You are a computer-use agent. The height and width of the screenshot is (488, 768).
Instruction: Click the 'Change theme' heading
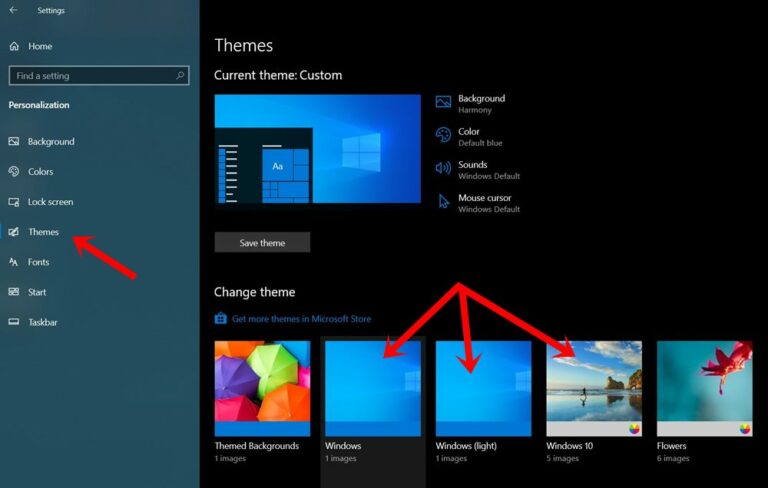click(x=254, y=292)
